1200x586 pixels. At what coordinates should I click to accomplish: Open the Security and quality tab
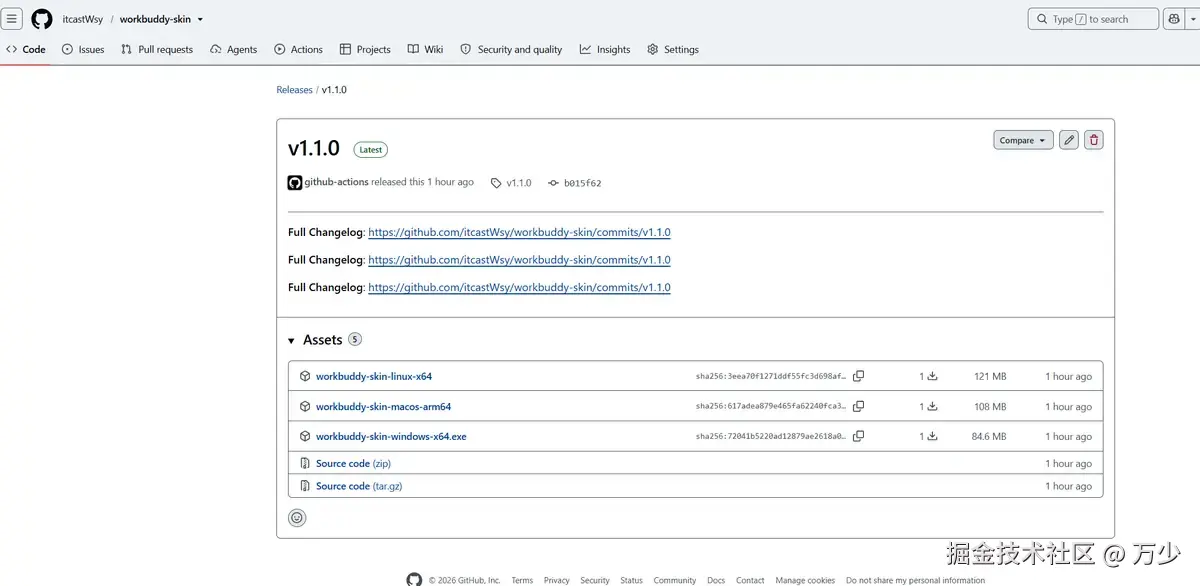click(511, 49)
